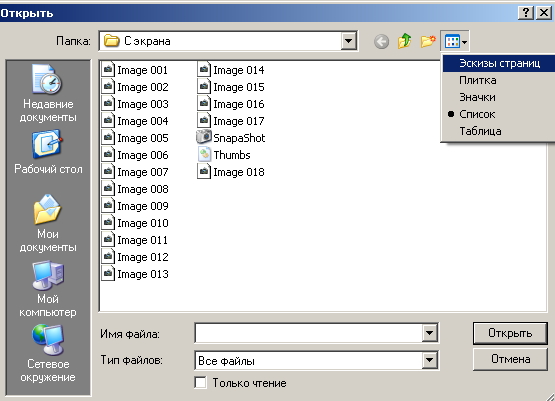Choose Эскизы страниц view menu item
The height and width of the screenshot is (401, 555).
(498, 63)
